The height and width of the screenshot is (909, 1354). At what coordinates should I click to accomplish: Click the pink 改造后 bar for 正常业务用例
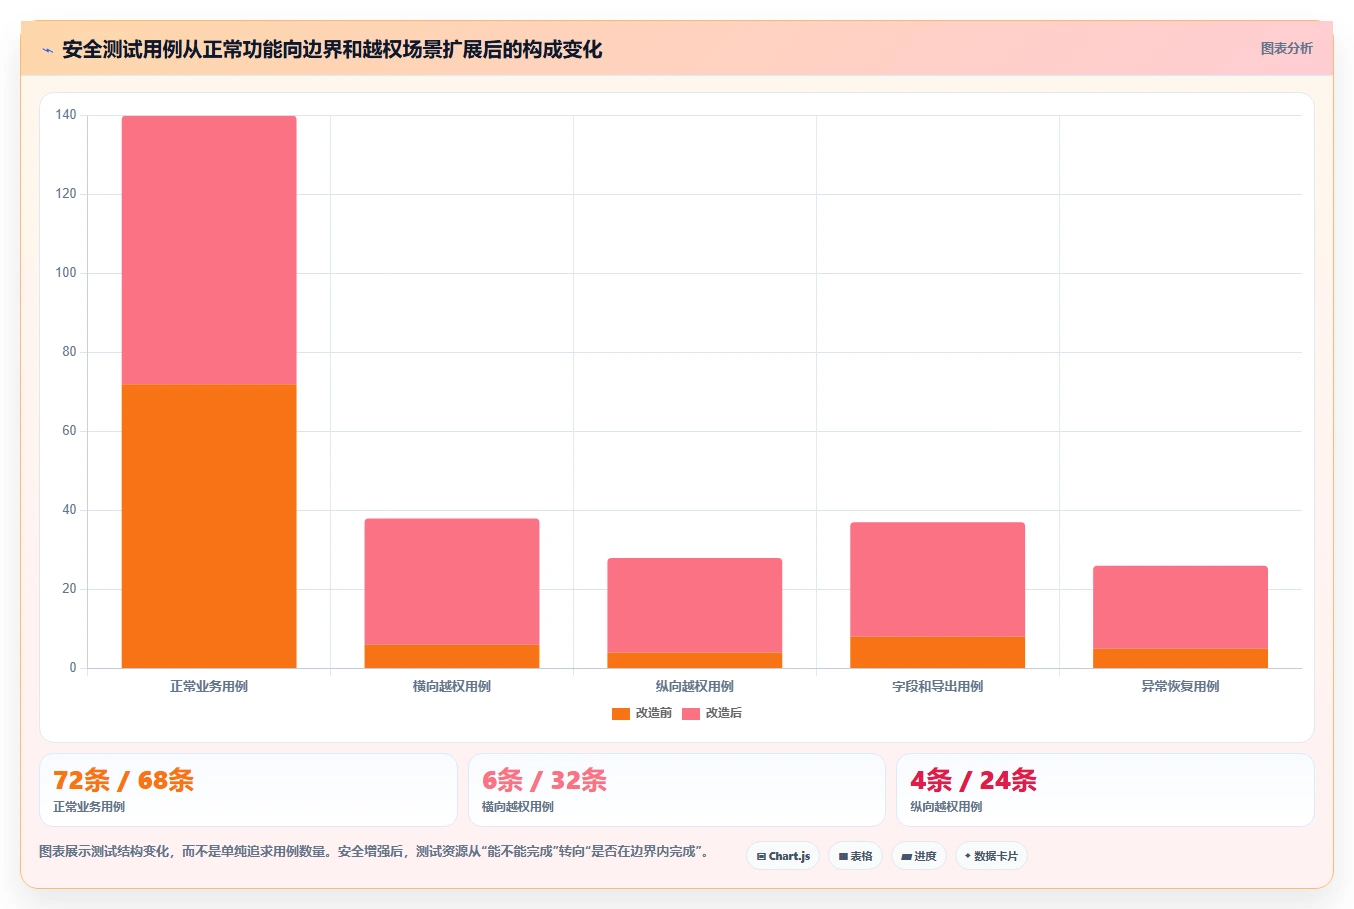pyautogui.click(x=209, y=250)
